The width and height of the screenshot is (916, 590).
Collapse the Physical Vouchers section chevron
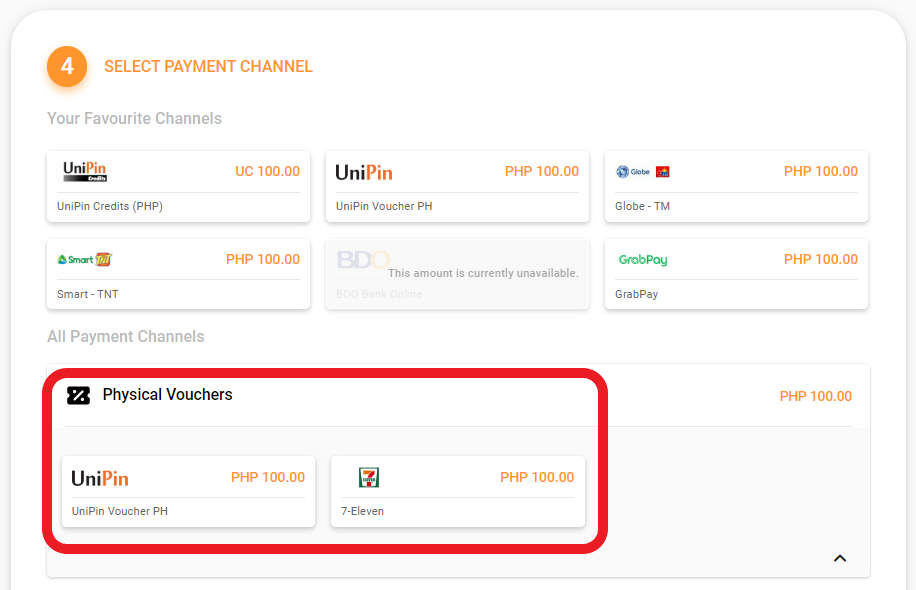click(x=839, y=558)
